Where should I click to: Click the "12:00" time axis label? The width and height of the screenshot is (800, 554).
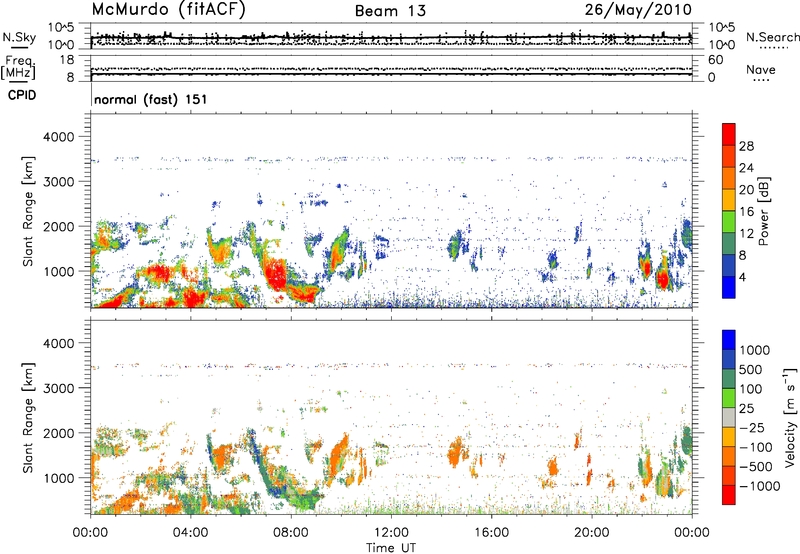(391, 533)
